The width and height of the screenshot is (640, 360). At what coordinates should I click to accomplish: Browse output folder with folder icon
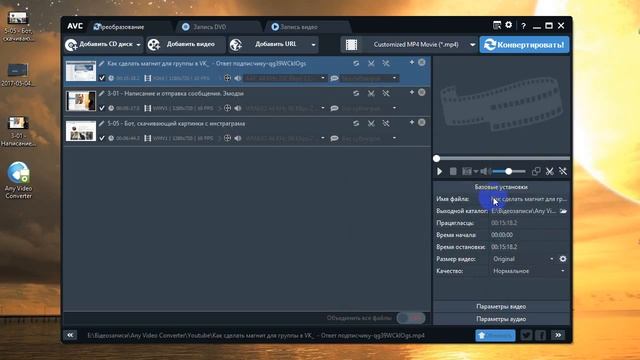click(563, 211)
